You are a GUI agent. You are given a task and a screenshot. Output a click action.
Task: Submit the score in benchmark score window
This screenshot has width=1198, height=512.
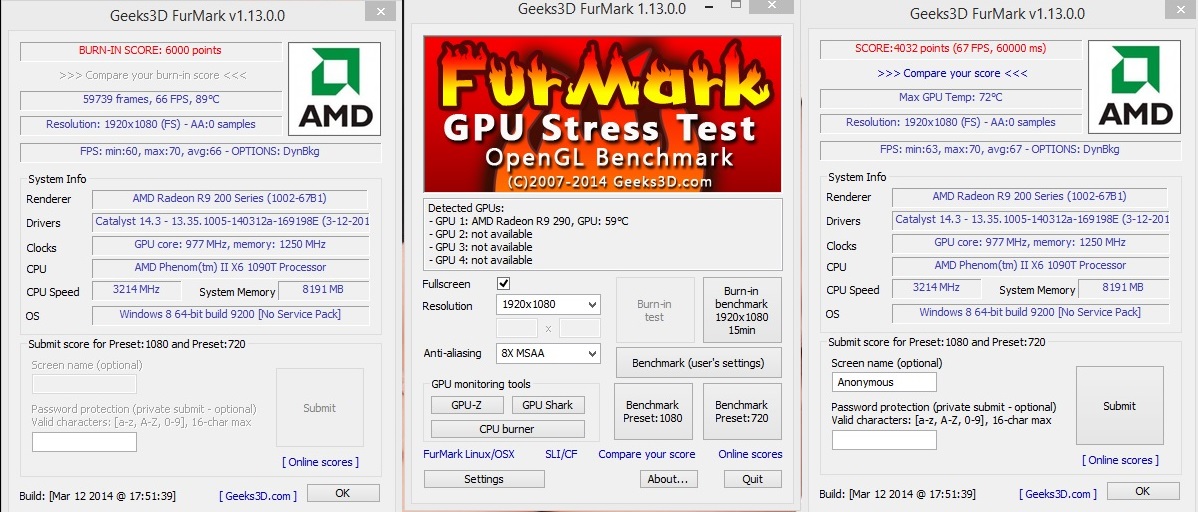coord(1119,406)
